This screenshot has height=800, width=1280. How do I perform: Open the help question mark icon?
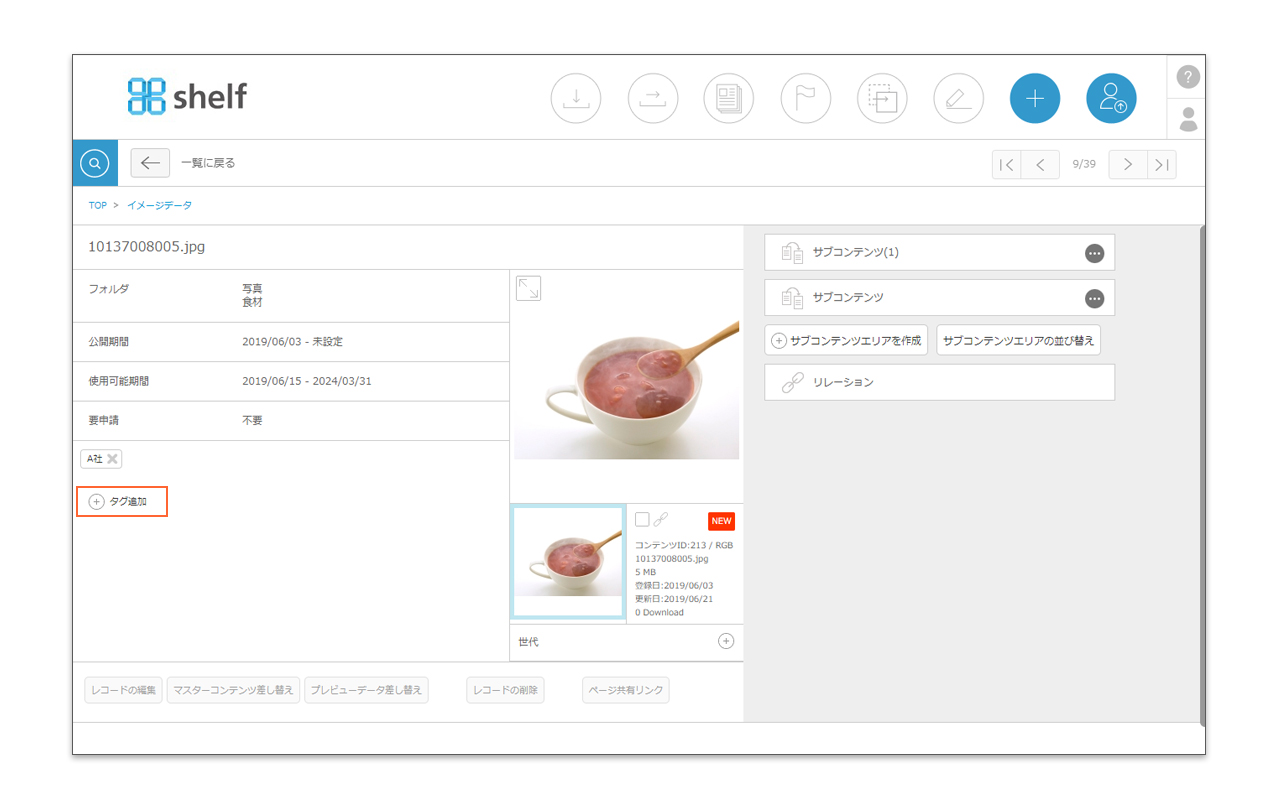(1188, 77)
